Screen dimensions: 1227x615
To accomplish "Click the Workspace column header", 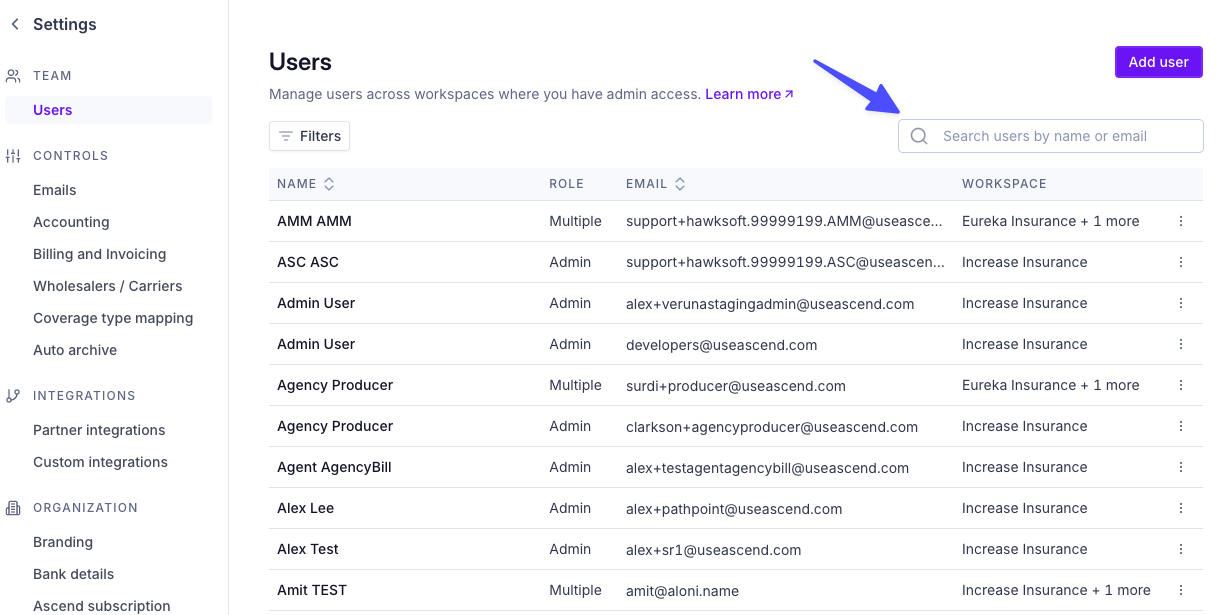I will (x=1004, y=184).
